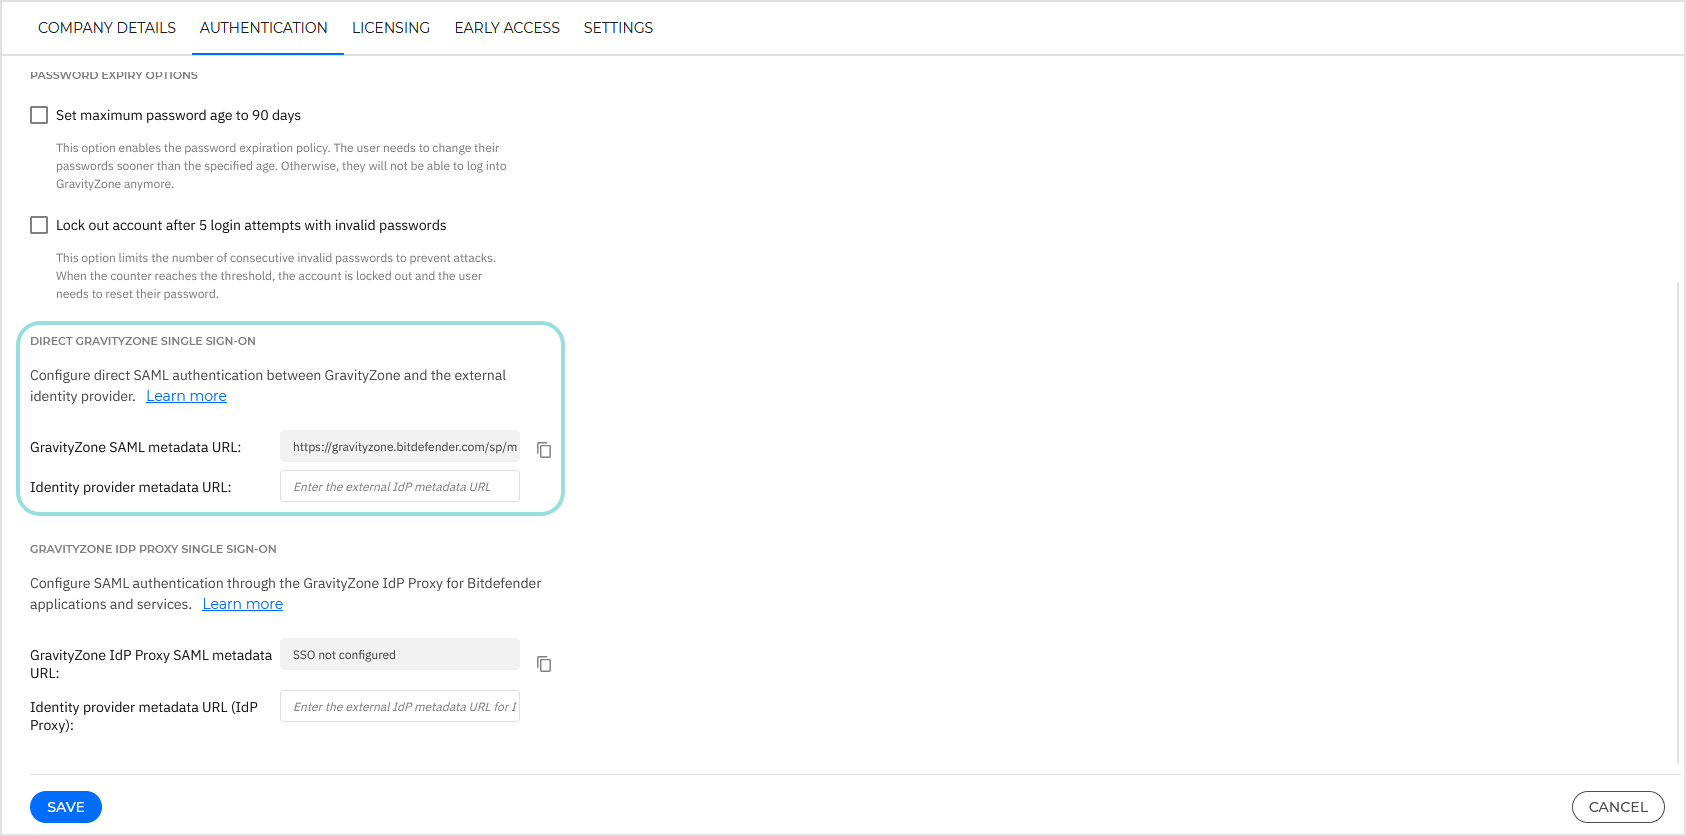Copy the IdP Proxy SAML metadata URL
The height and width of the screenshot is (836, 1686).
(544, 664)
